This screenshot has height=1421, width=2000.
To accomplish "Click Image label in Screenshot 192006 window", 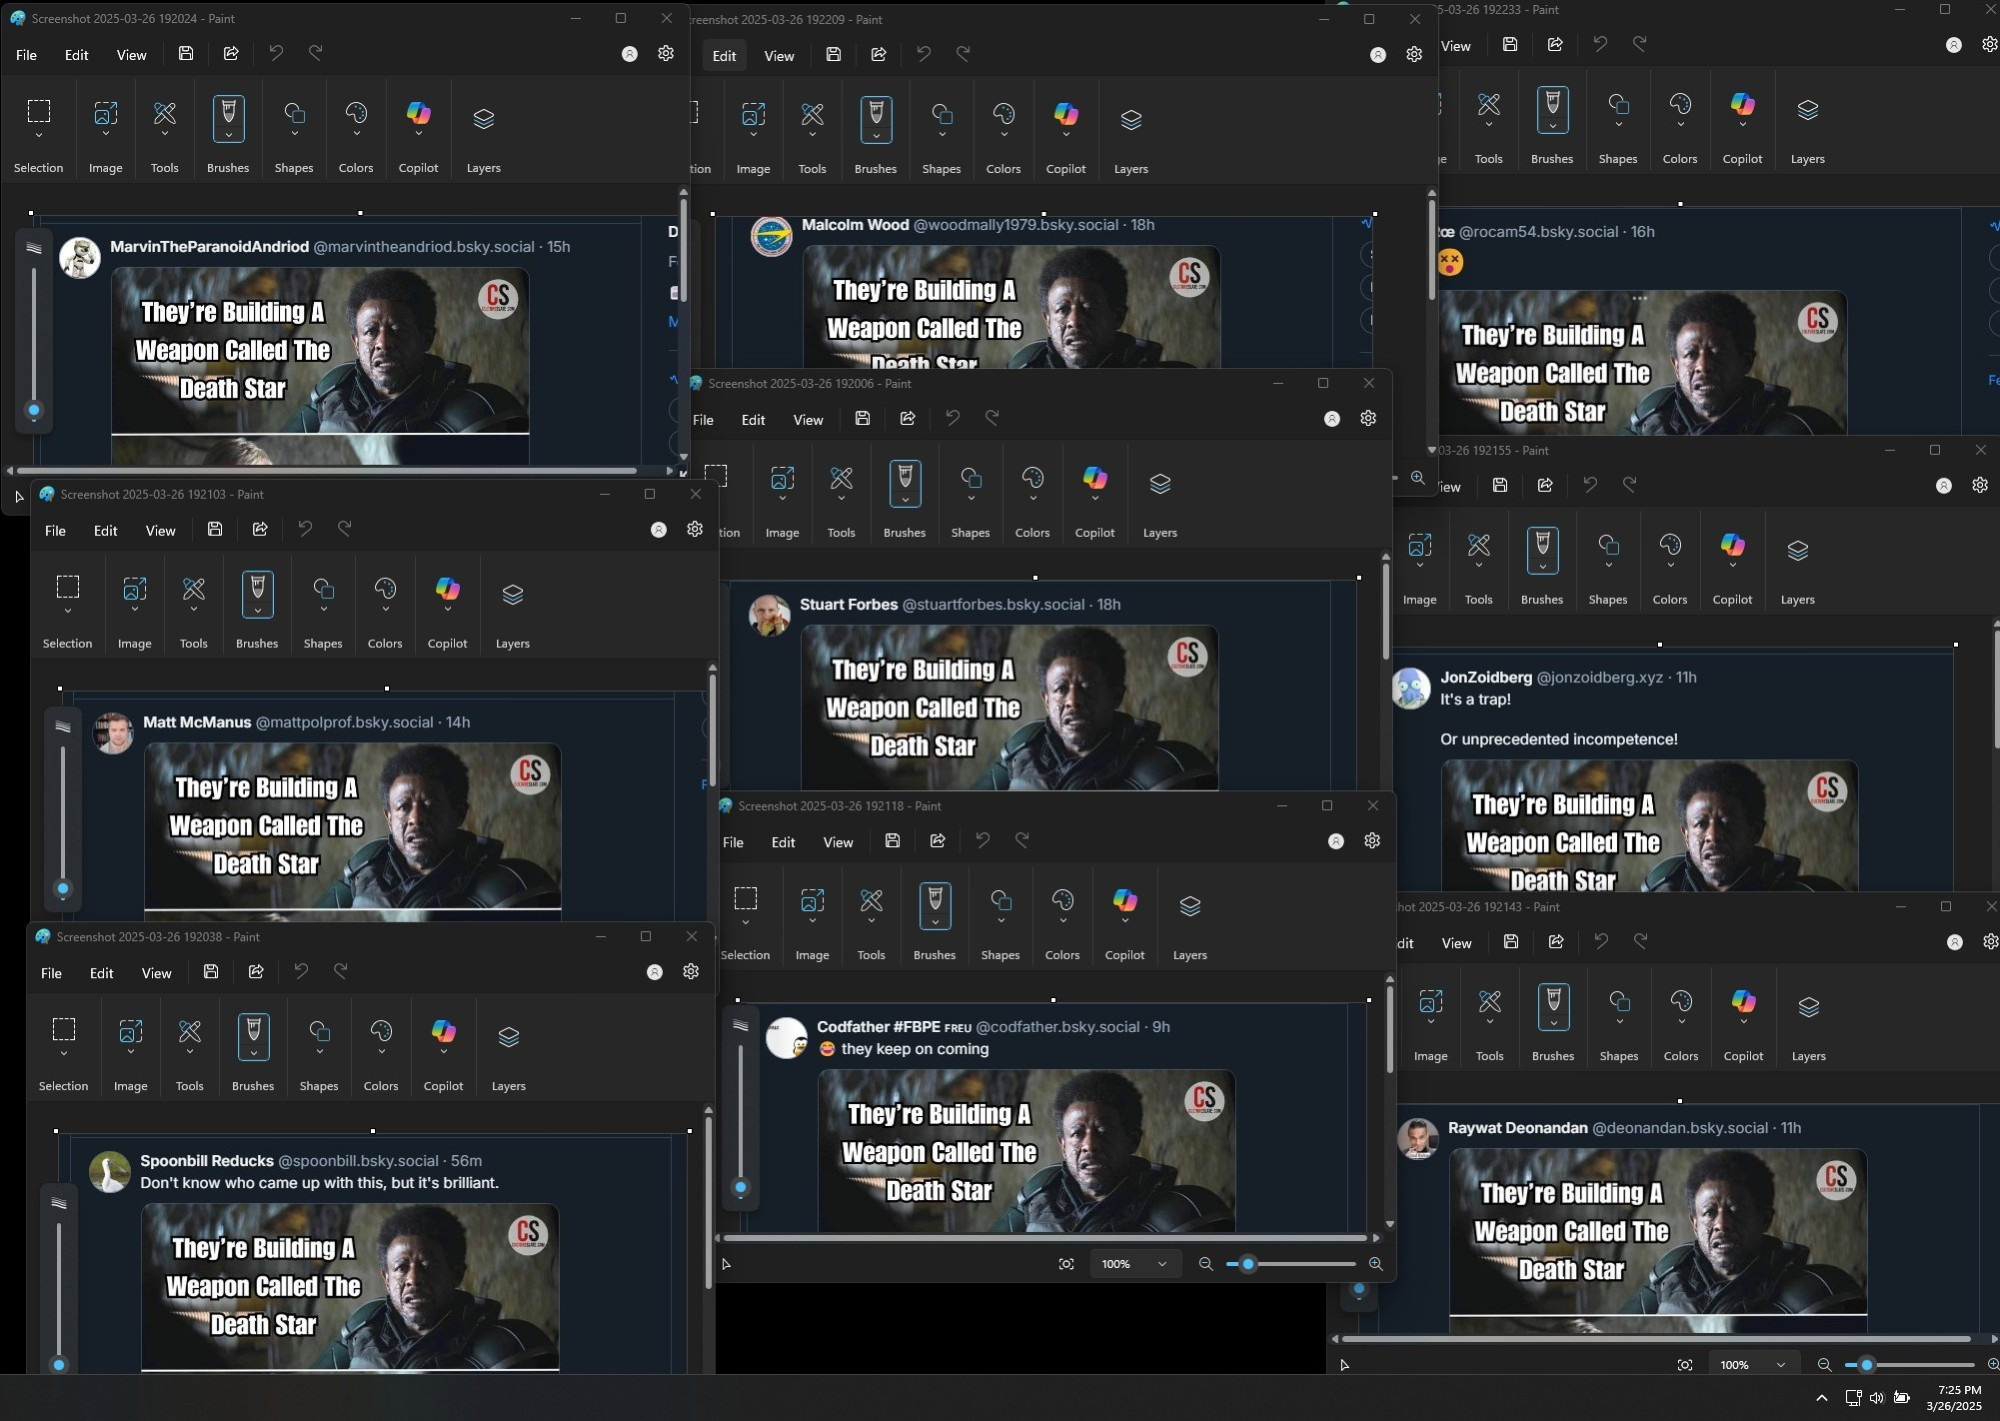I will point(782,533).
